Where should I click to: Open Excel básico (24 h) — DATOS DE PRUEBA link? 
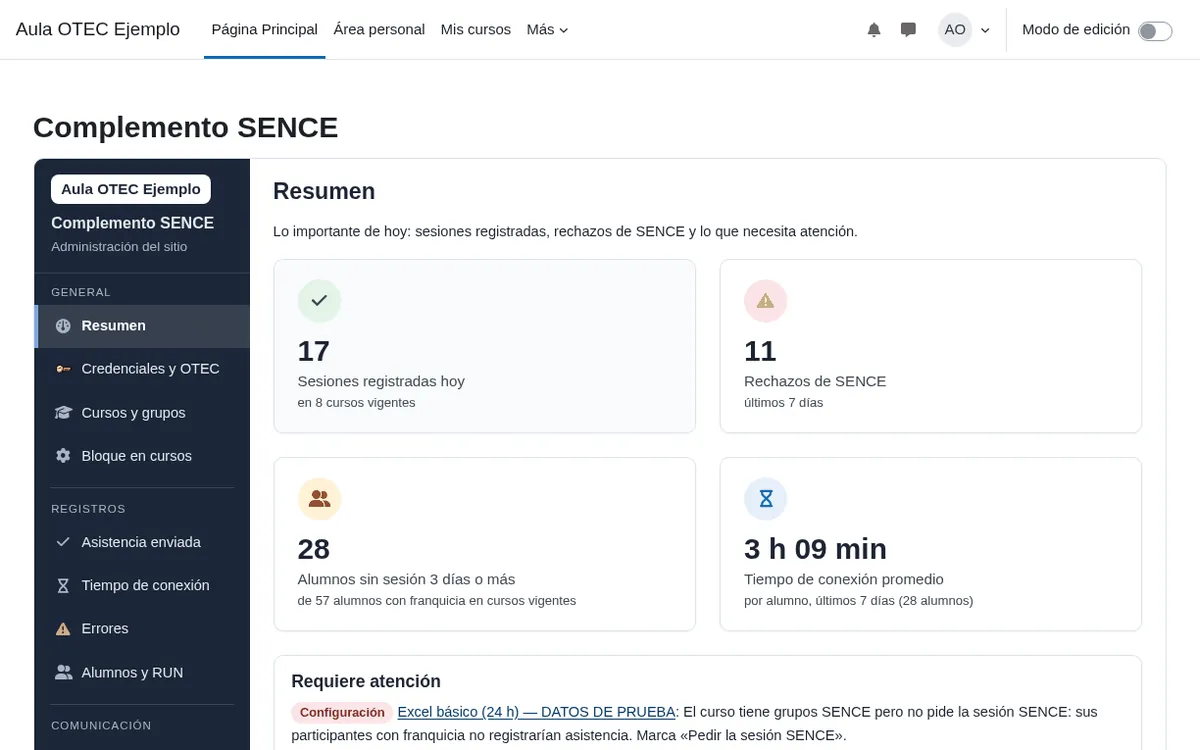point(537,712)
